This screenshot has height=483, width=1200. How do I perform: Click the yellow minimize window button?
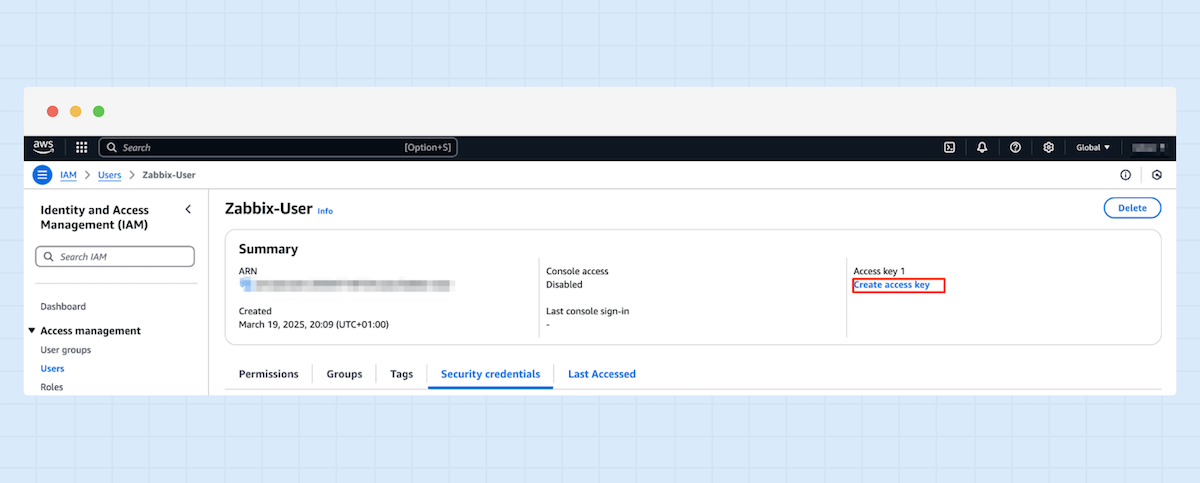pos(75,111)
